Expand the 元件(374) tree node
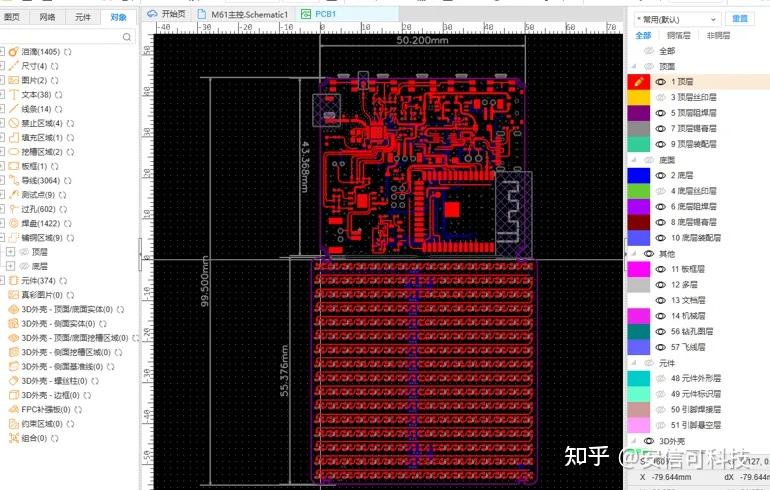Viewport: 770px width, 490px height. [2, 280]
